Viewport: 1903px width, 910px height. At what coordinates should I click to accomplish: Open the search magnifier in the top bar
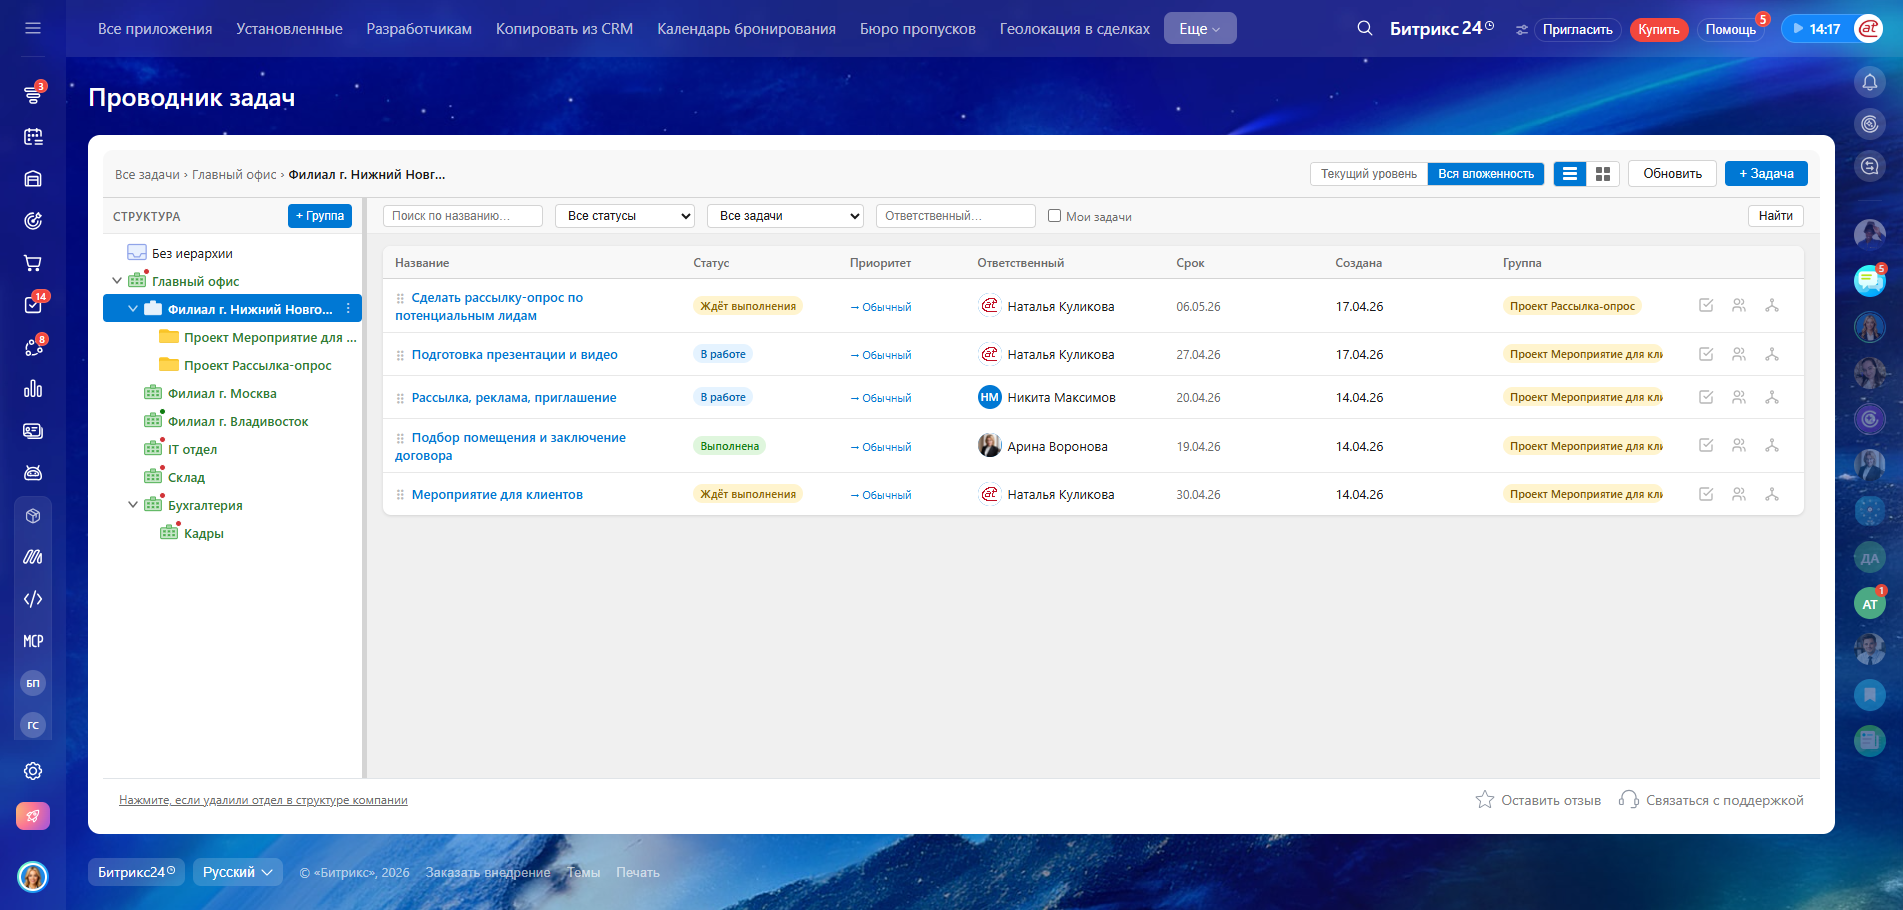click(x=1364, y=29)
